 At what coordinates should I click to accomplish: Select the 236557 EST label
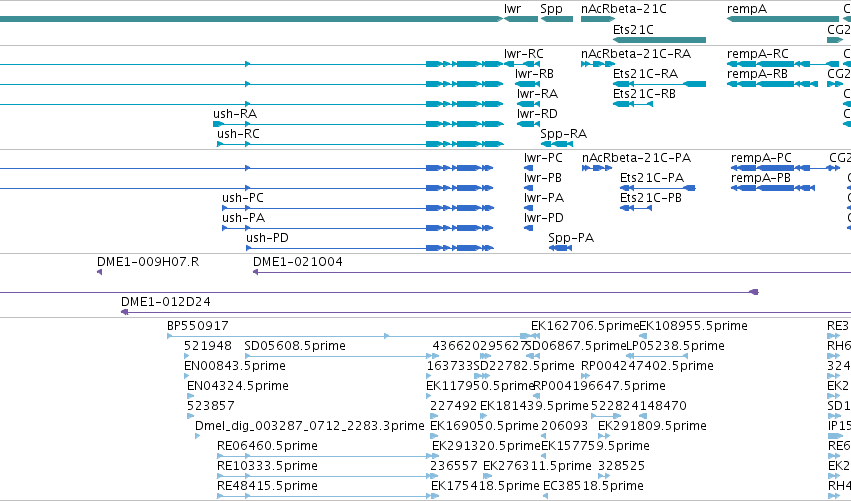point(454,466)
